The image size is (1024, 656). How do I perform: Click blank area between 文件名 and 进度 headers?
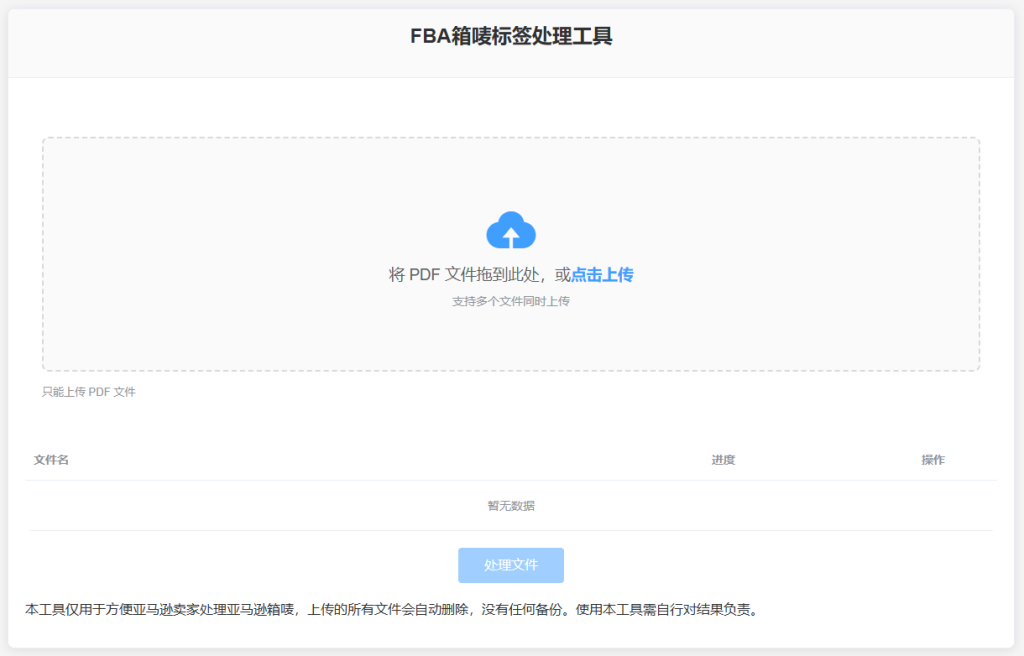[380, 460]
